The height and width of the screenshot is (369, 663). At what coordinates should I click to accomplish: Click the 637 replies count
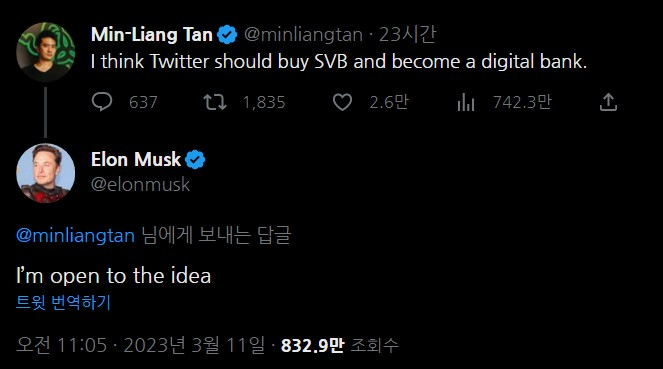143,102
